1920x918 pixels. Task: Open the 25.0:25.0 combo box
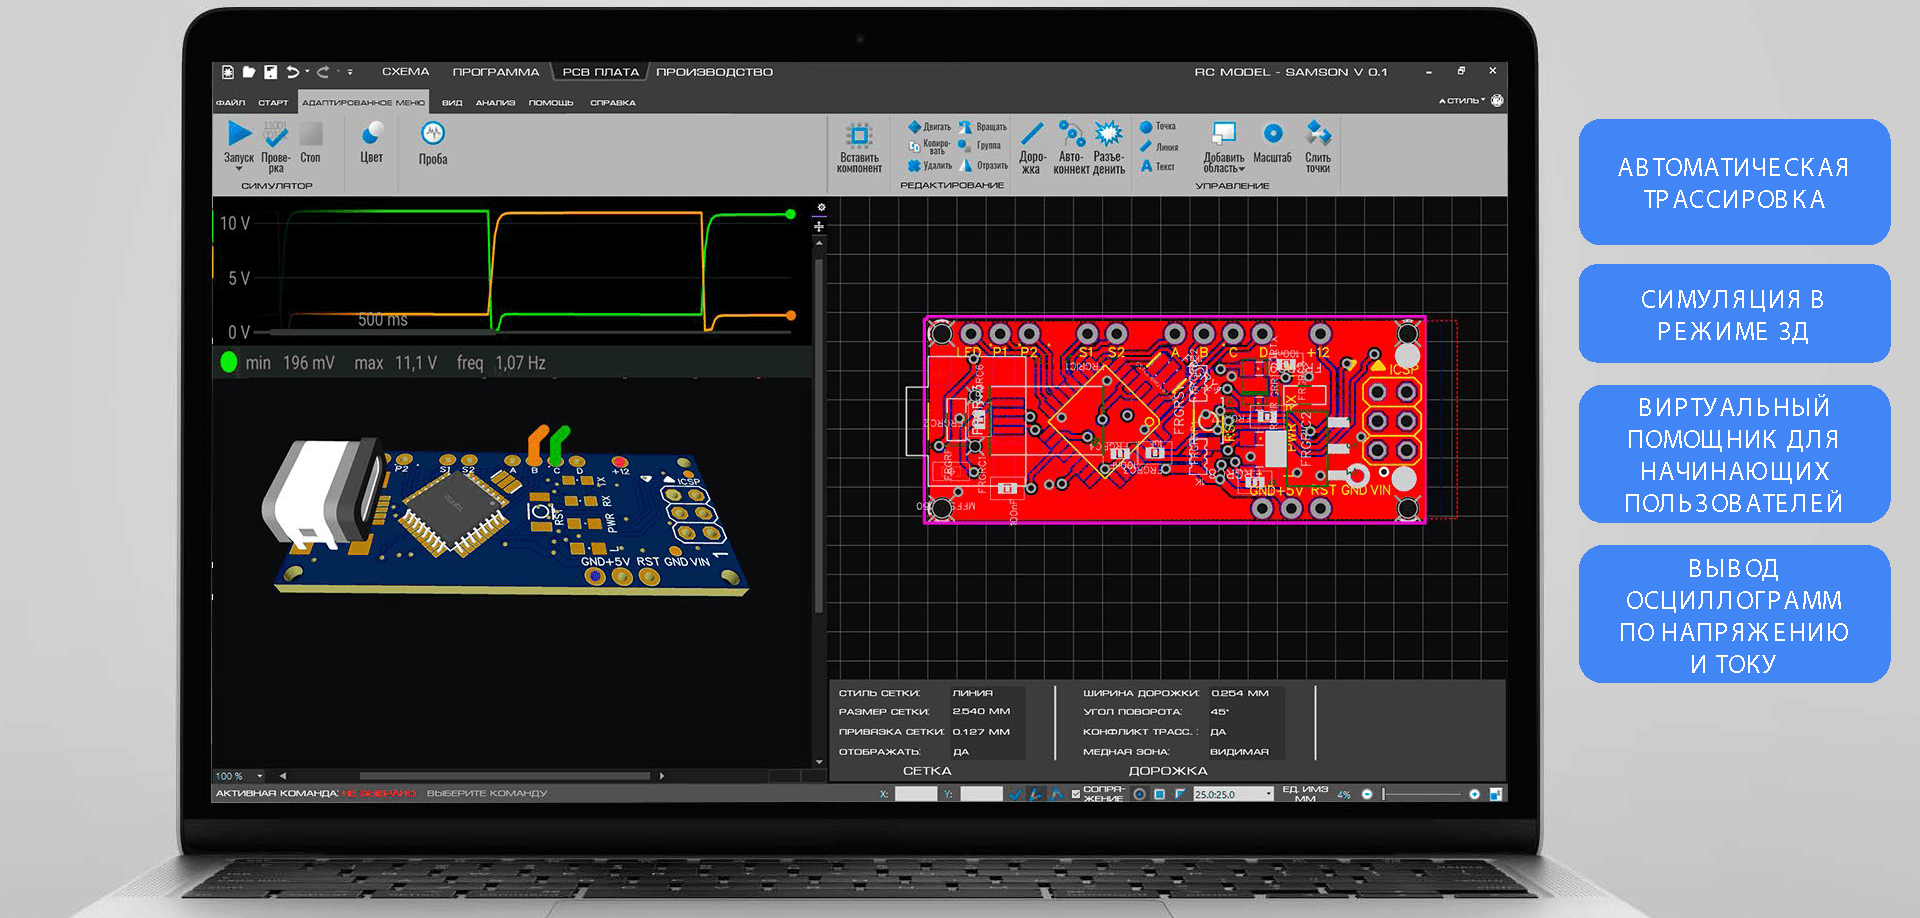1233,794
